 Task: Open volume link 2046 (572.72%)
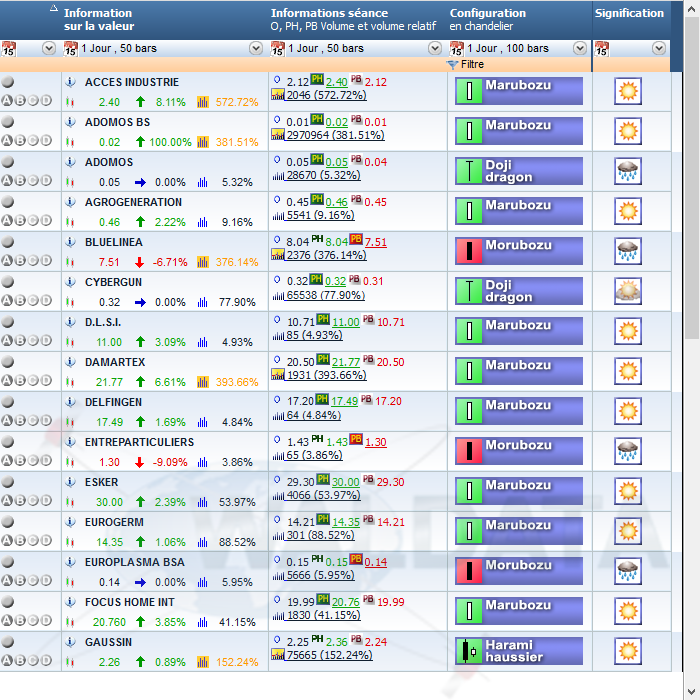(326, 96)
